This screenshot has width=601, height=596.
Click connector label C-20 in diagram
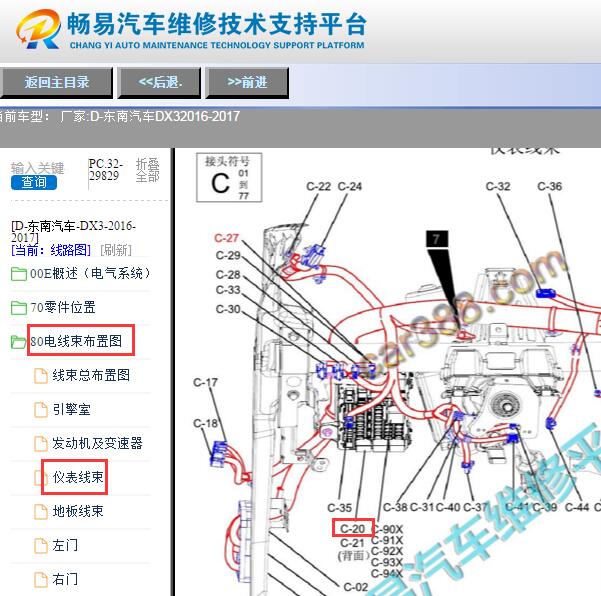(x=353, y=529)
